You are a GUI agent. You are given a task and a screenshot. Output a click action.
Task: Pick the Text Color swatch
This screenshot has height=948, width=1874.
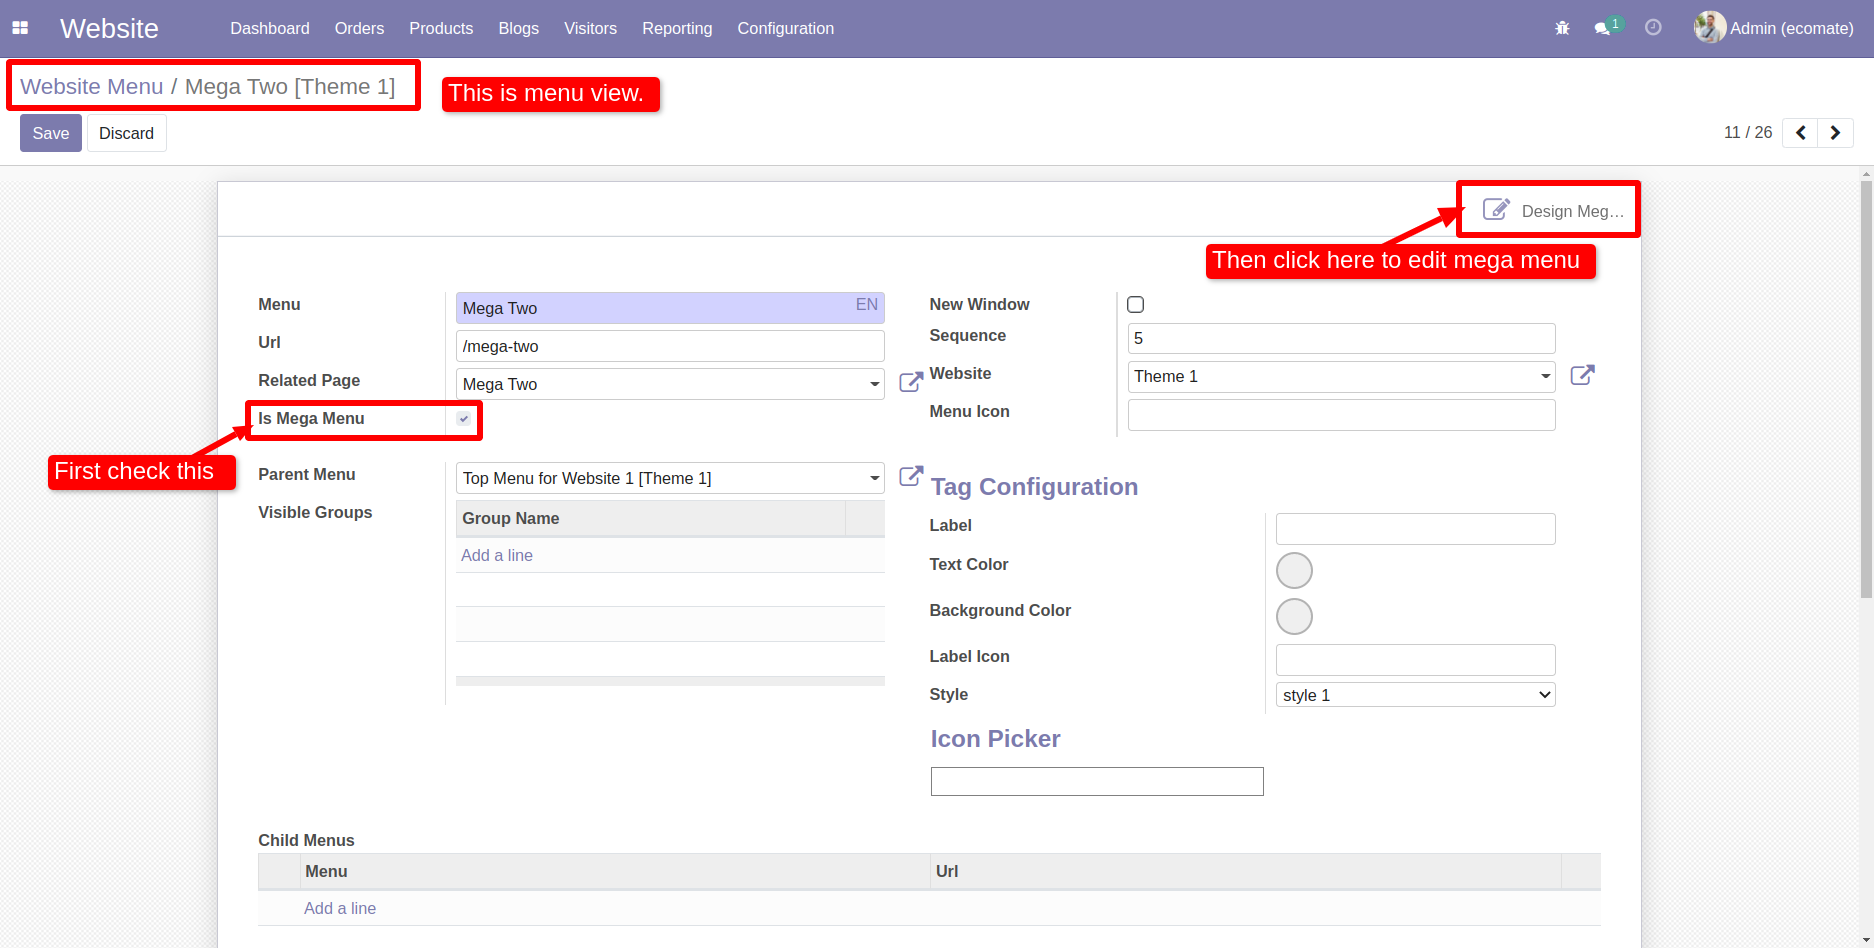pos(1294,571)
